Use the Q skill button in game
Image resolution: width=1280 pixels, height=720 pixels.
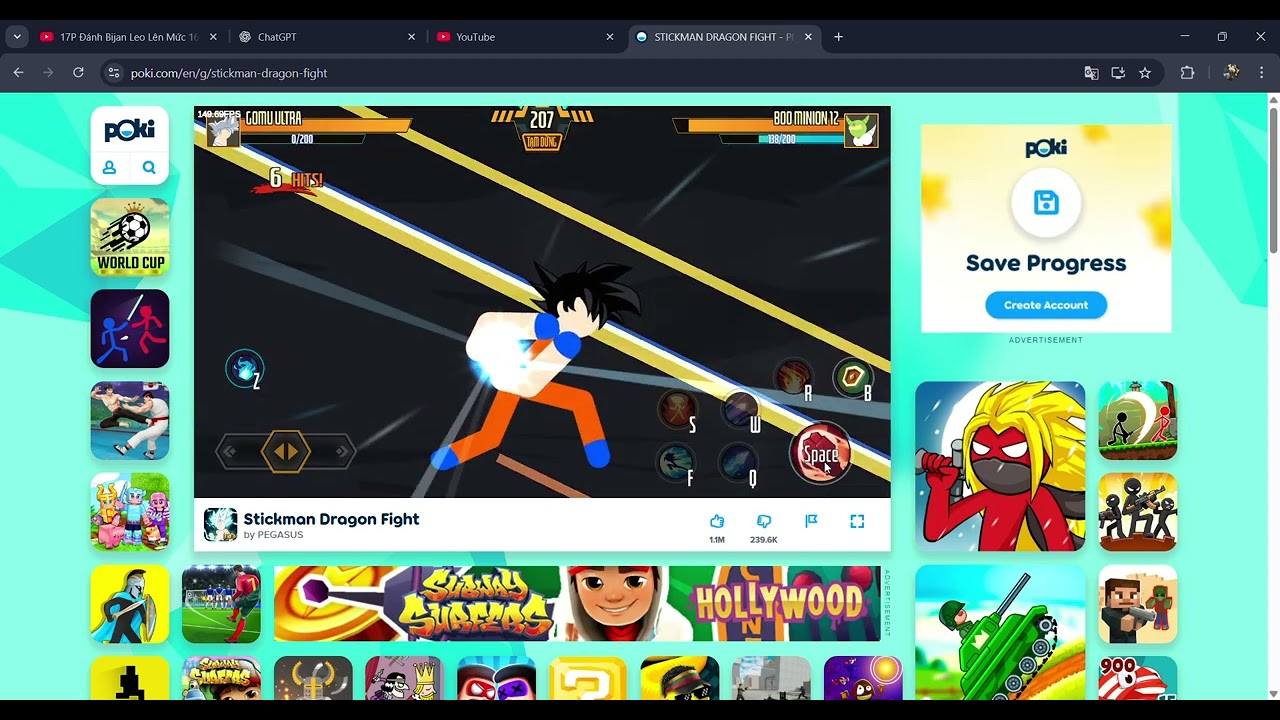tap(740, 463)
